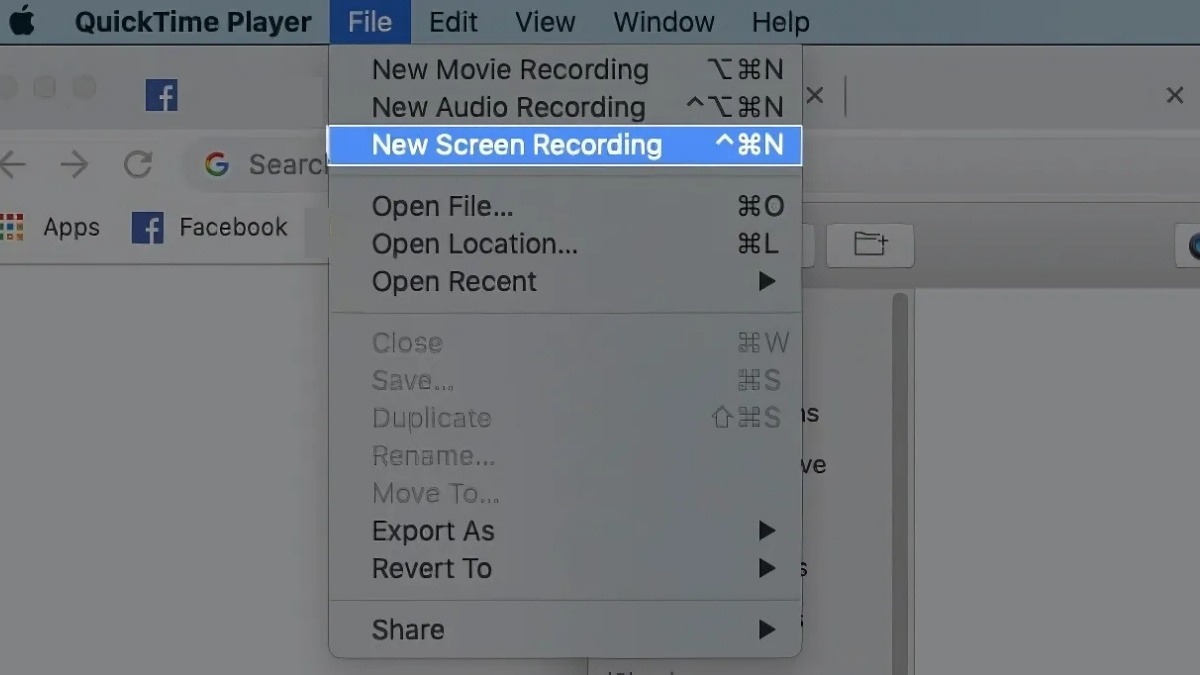Close the tab with the X left of the separator

coord(815,96)
